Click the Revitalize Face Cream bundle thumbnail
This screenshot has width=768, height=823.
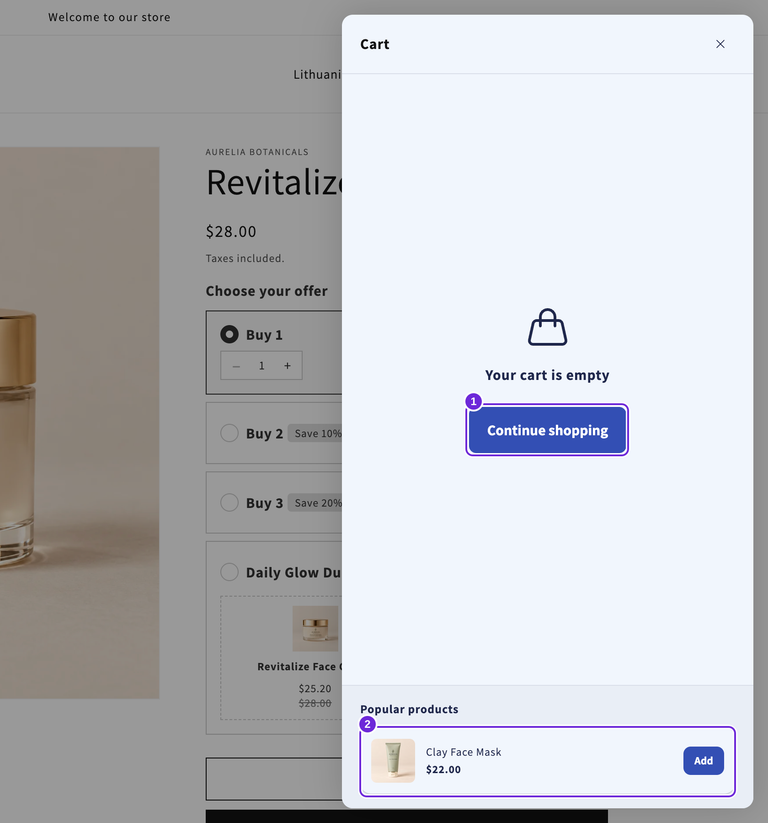(x=315, y=628)
